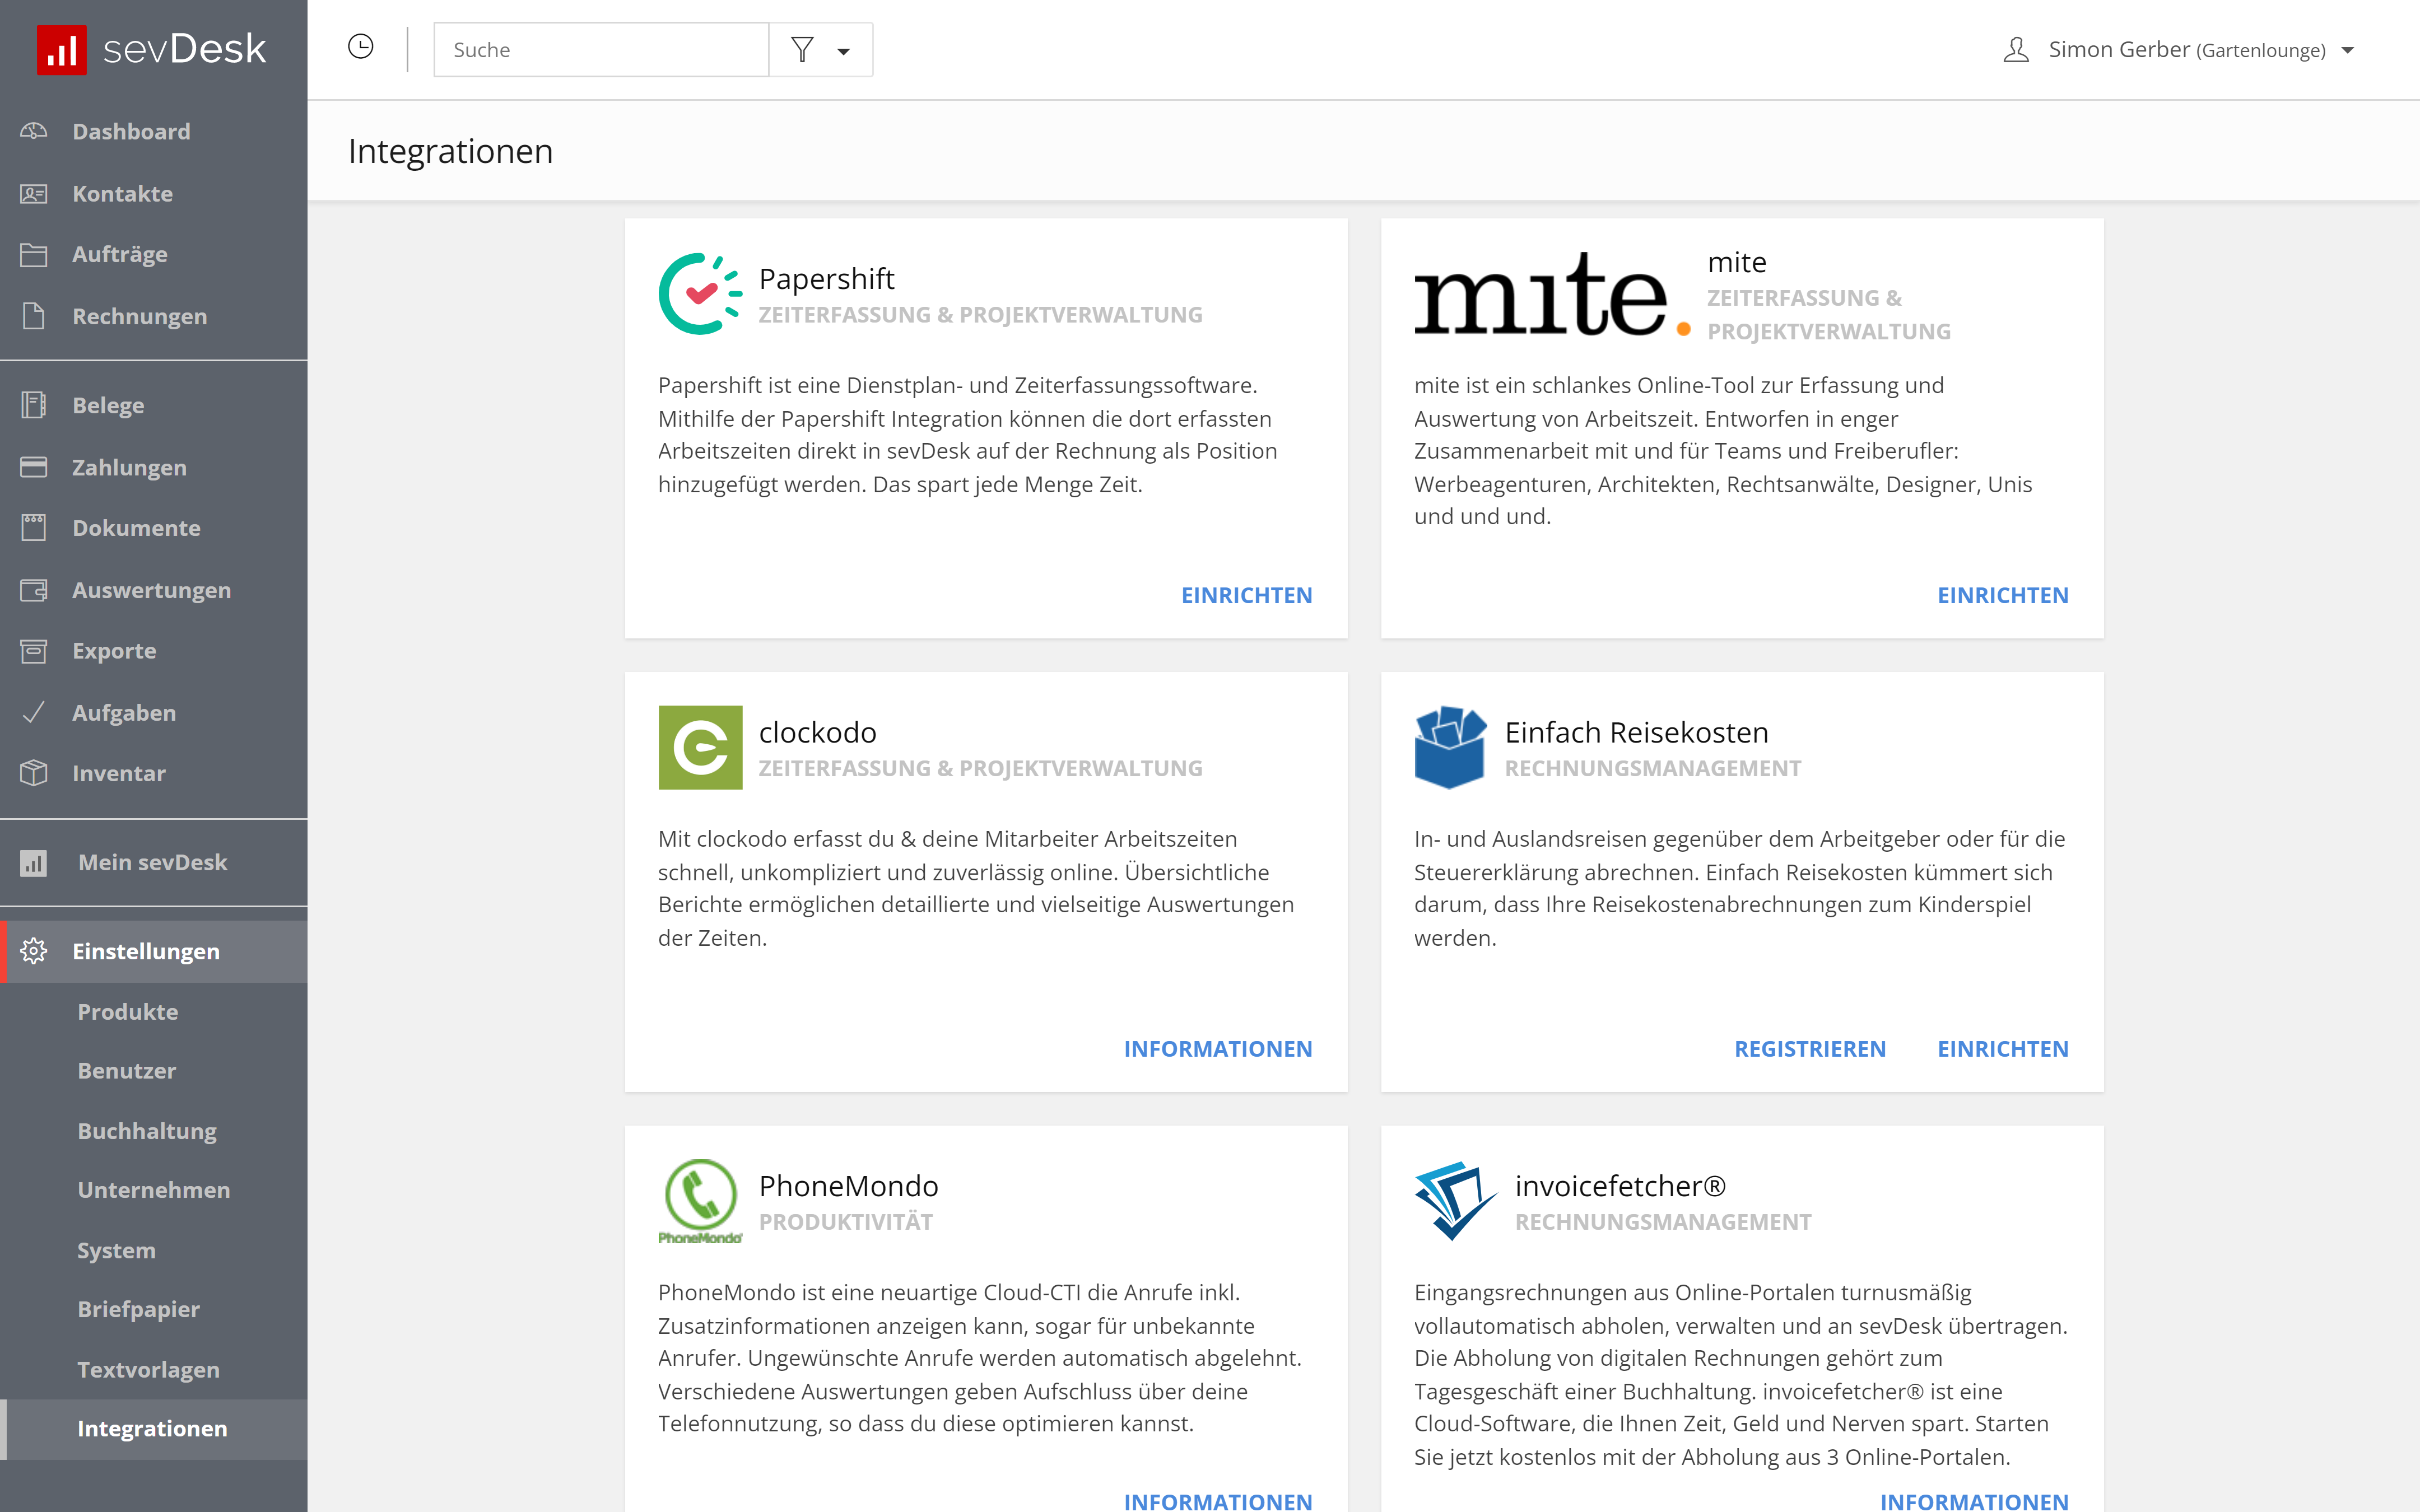
Task: Click INFORMATIONEN on the clockodo card
Action: [x=1217, y=1049]
